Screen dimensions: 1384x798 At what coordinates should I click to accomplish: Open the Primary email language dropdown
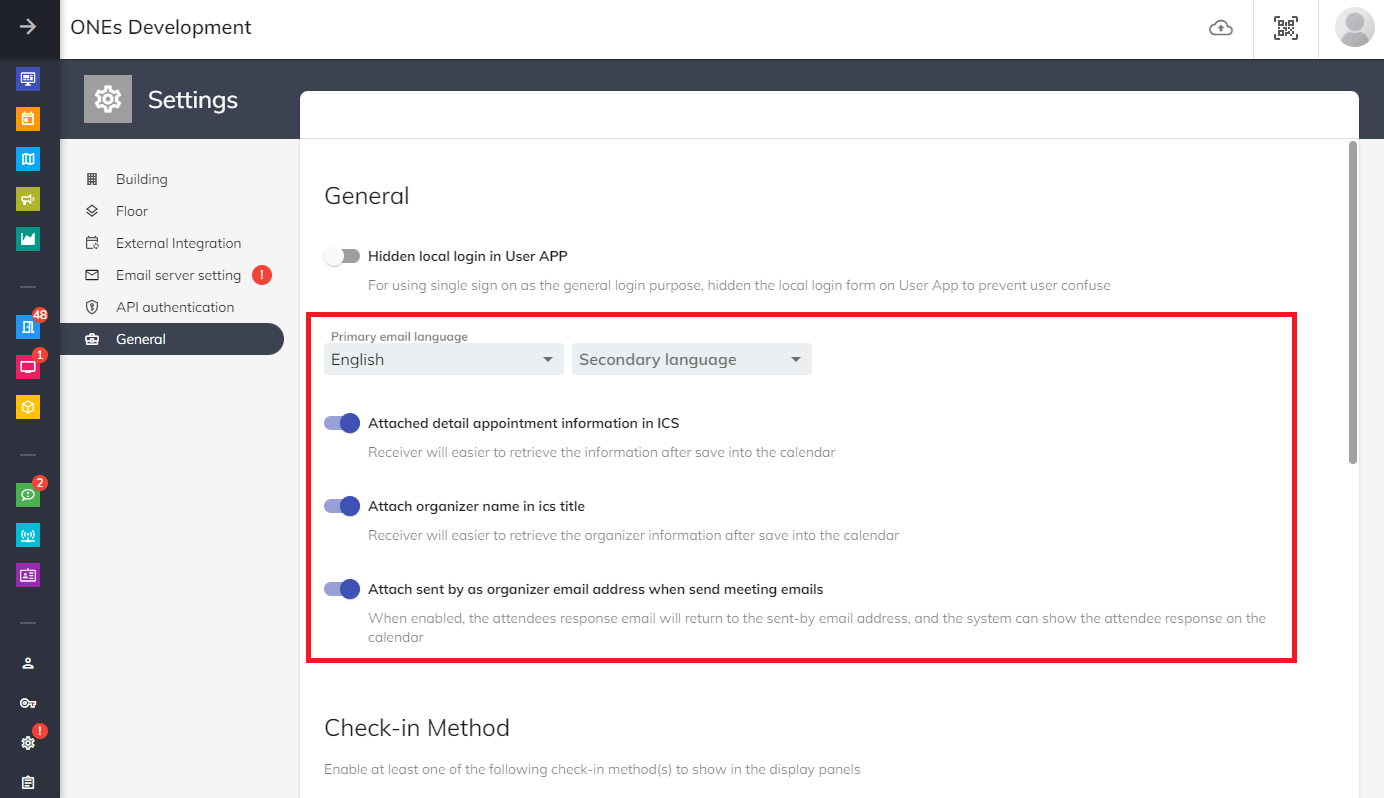pyautogui.click(x=444, y=359)
